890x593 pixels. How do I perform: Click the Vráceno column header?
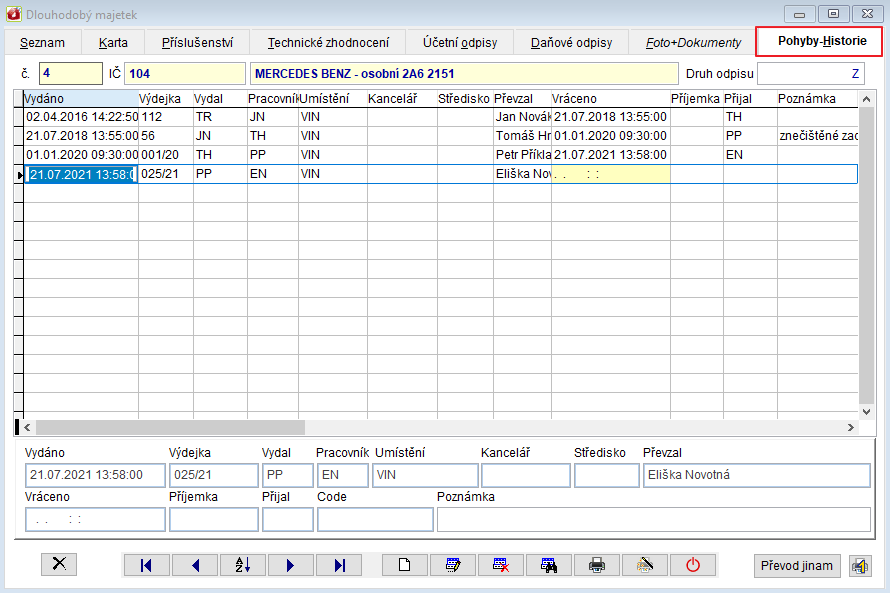coord(610,99)
